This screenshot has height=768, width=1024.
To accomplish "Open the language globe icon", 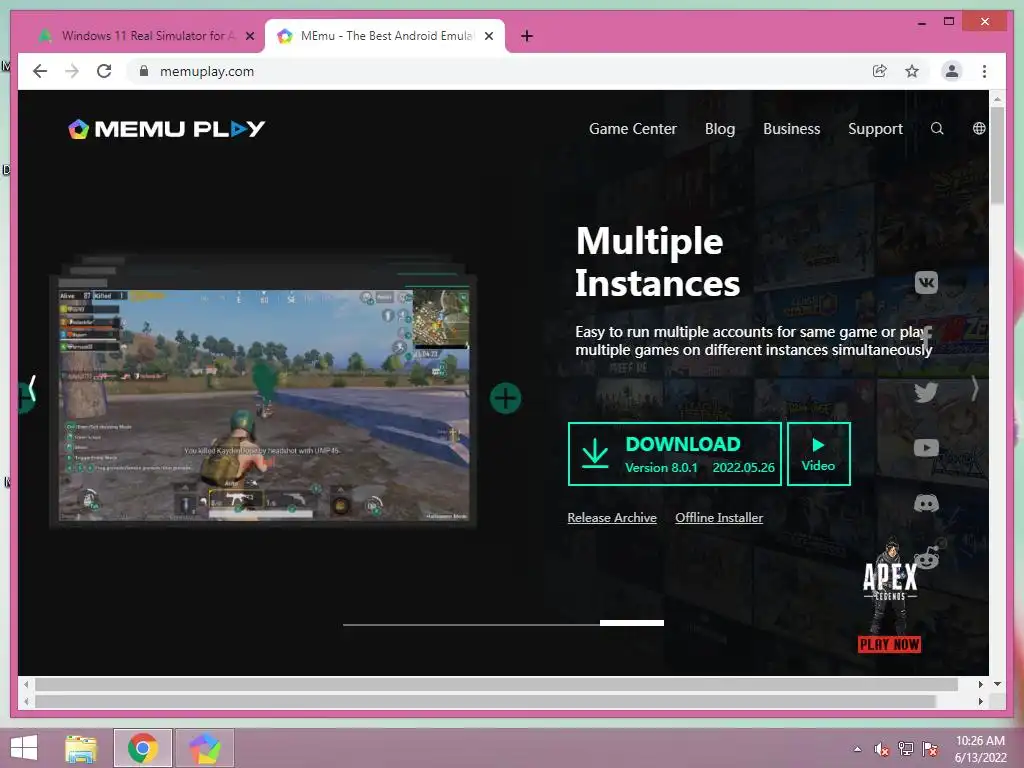I will click(978, 129).
